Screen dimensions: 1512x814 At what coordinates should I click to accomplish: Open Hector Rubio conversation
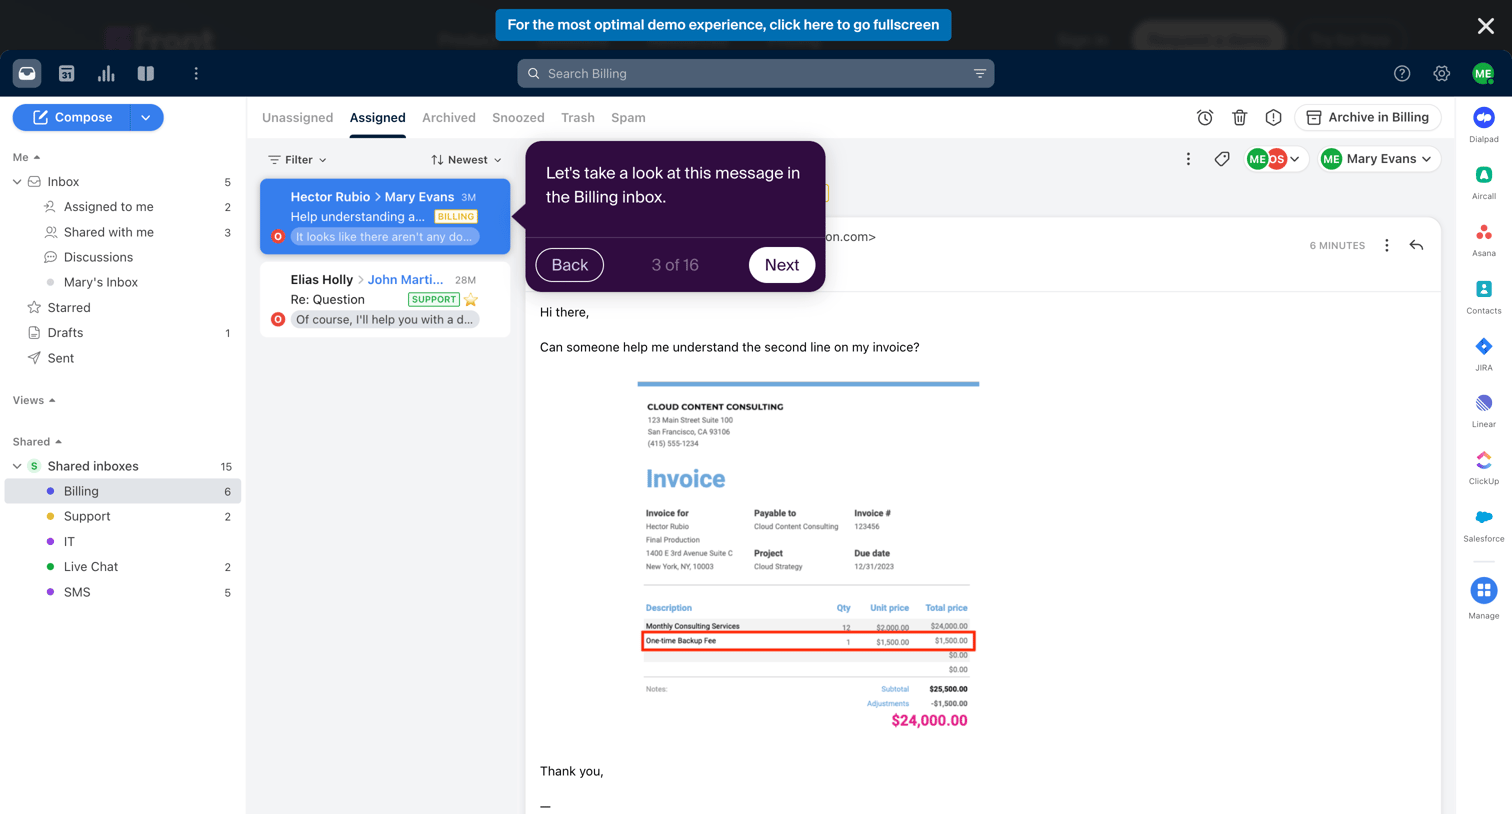[385, 216]
